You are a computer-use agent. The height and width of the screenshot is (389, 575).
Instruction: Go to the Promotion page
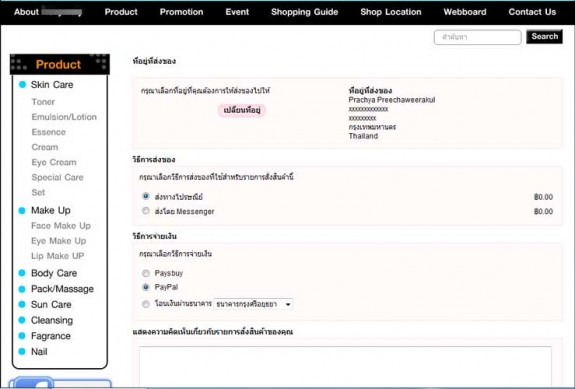(x=181, y=12)
